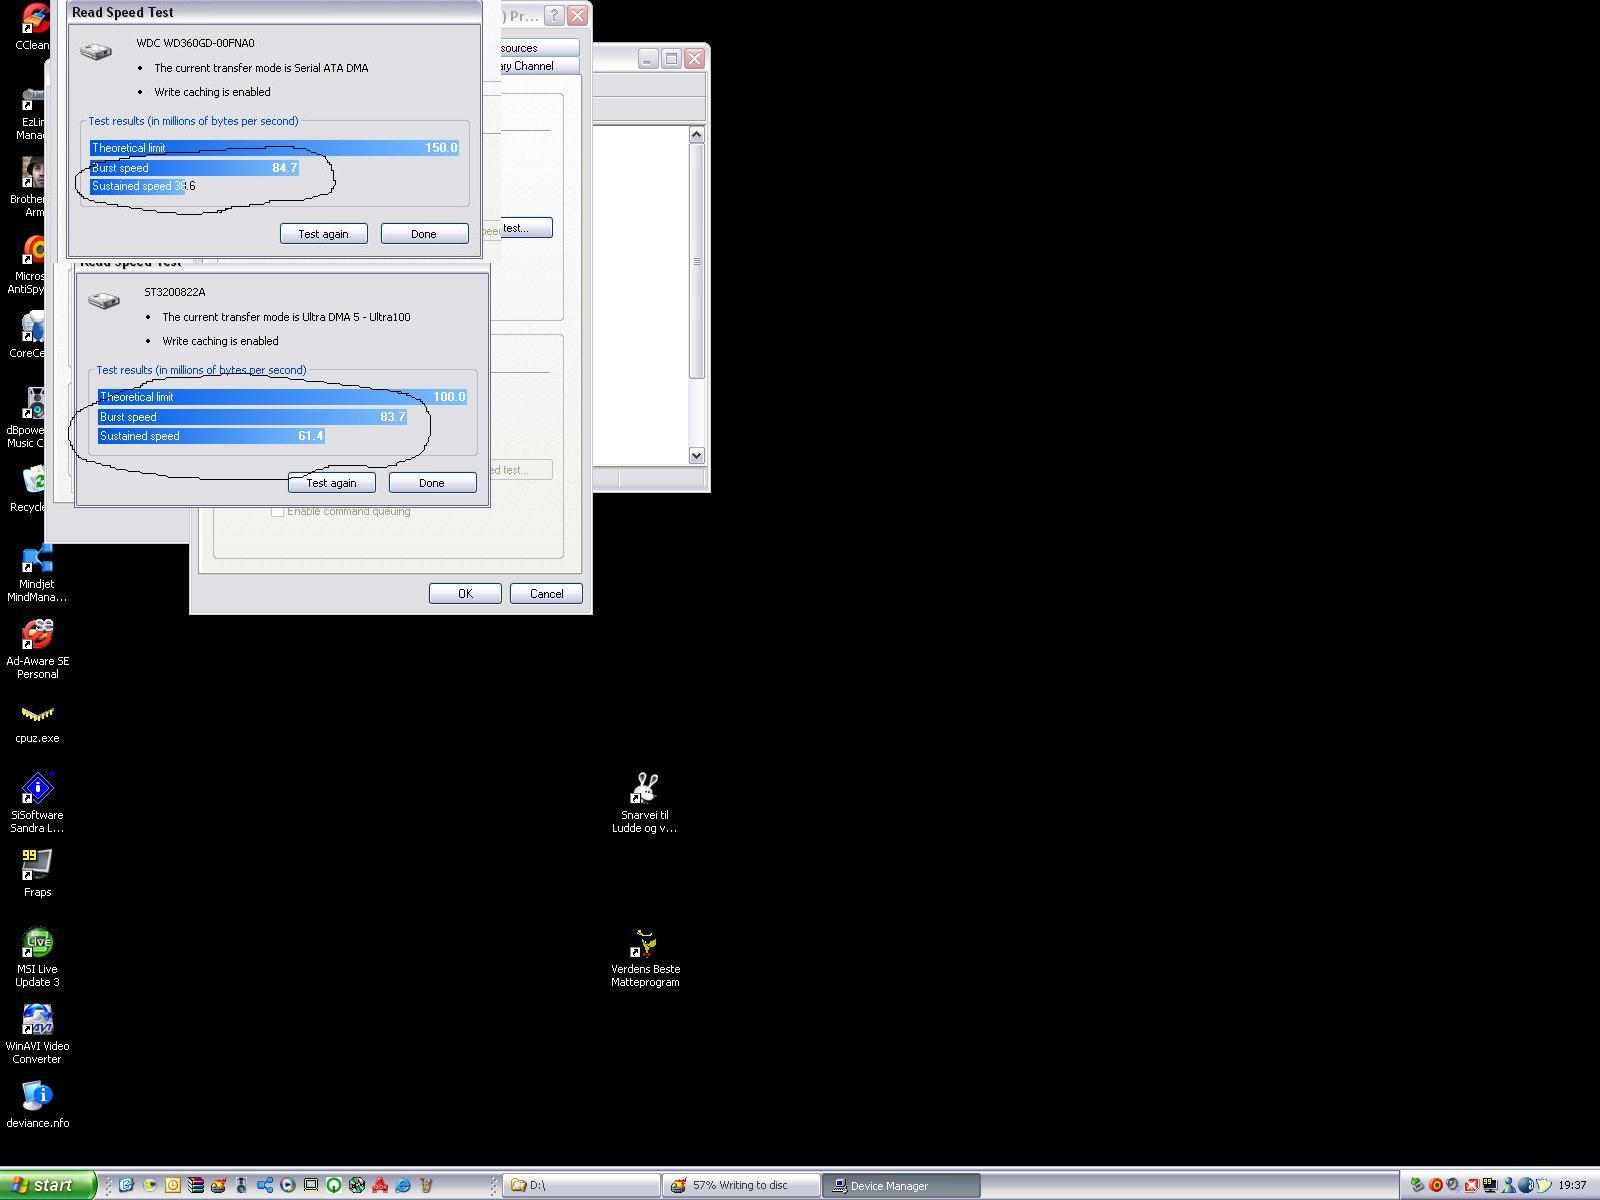Switch to D:\ taskbar window
This screenshot has width=1600, height=1200.
tap(581, 1185)
